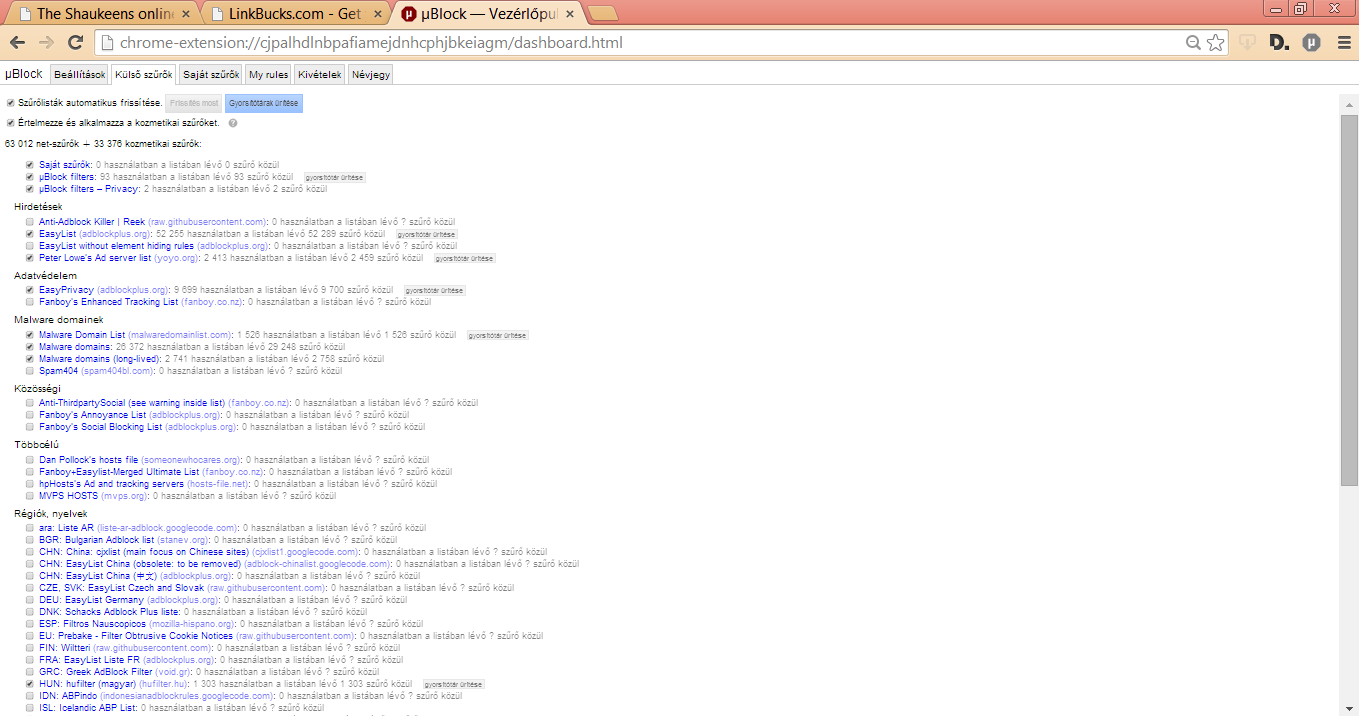Screen dimensions: 1359x716
Task: Click the browser back arrow
Action: click(x=17, y=43)
